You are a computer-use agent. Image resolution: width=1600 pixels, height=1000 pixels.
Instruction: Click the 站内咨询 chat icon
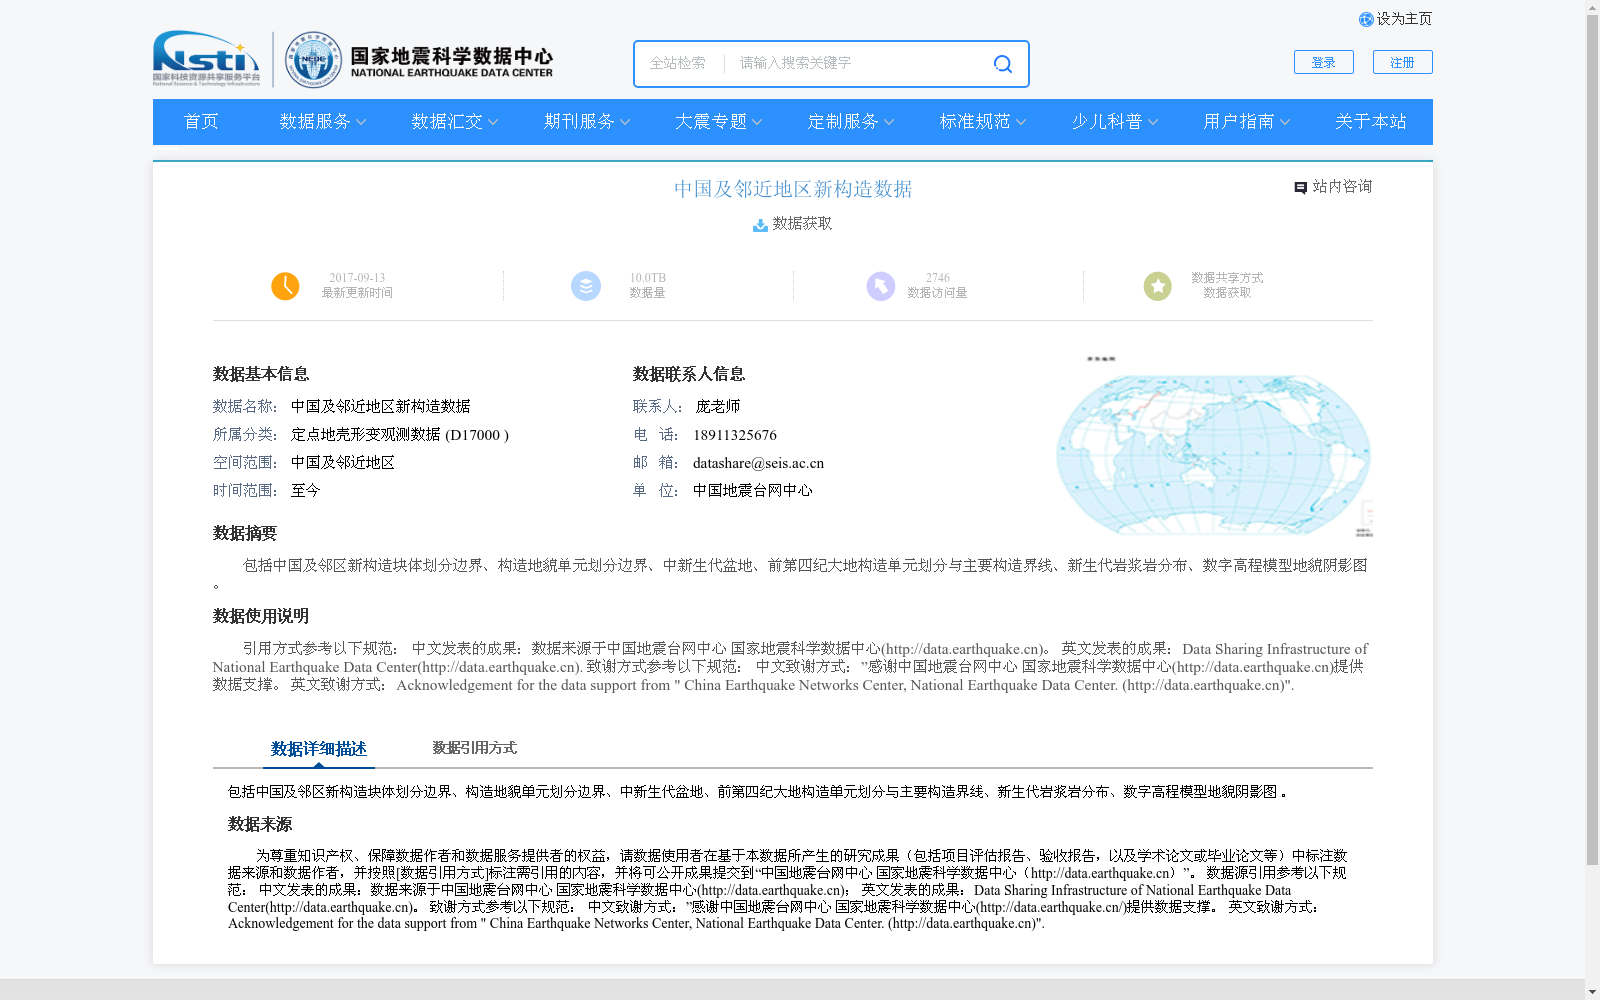pyautogui.click(x=1300, y=188)
